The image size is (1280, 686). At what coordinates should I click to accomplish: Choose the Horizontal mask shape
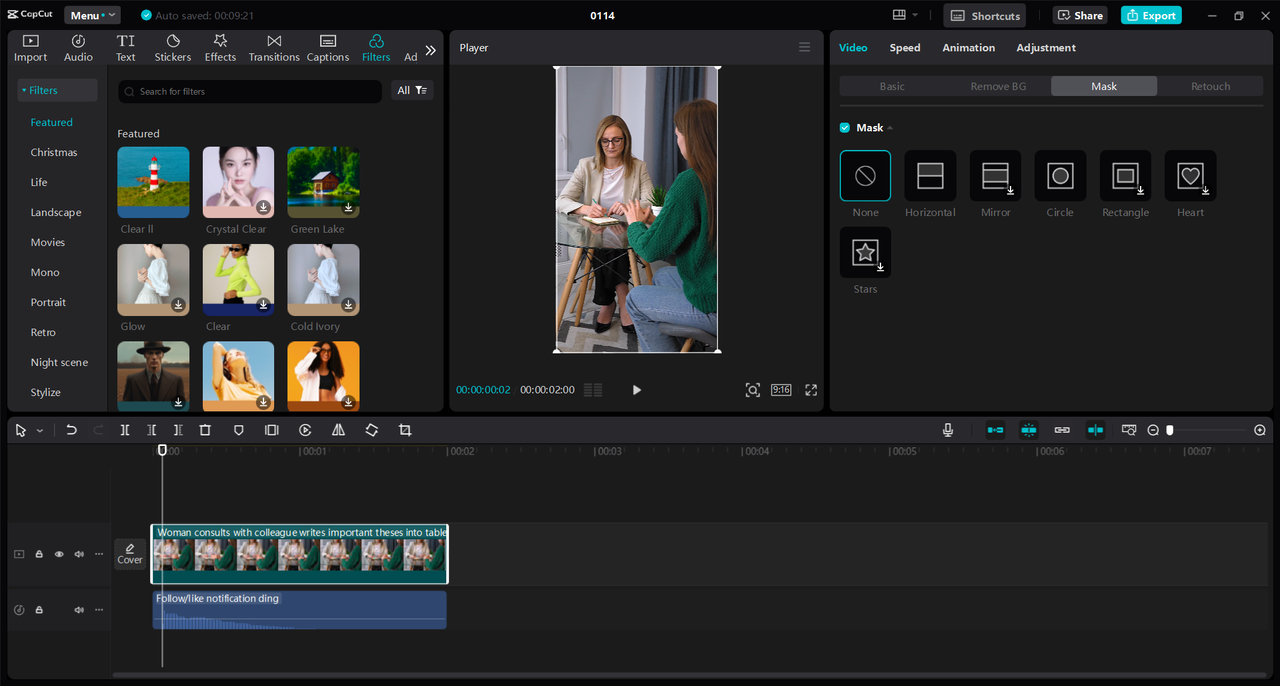930,176
